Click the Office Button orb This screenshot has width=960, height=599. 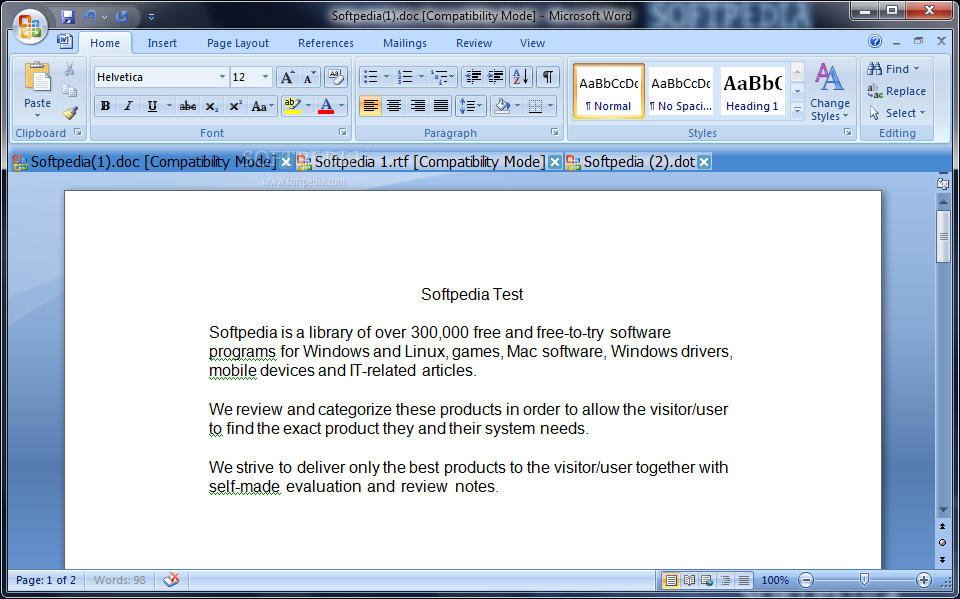tap(30, 26)
